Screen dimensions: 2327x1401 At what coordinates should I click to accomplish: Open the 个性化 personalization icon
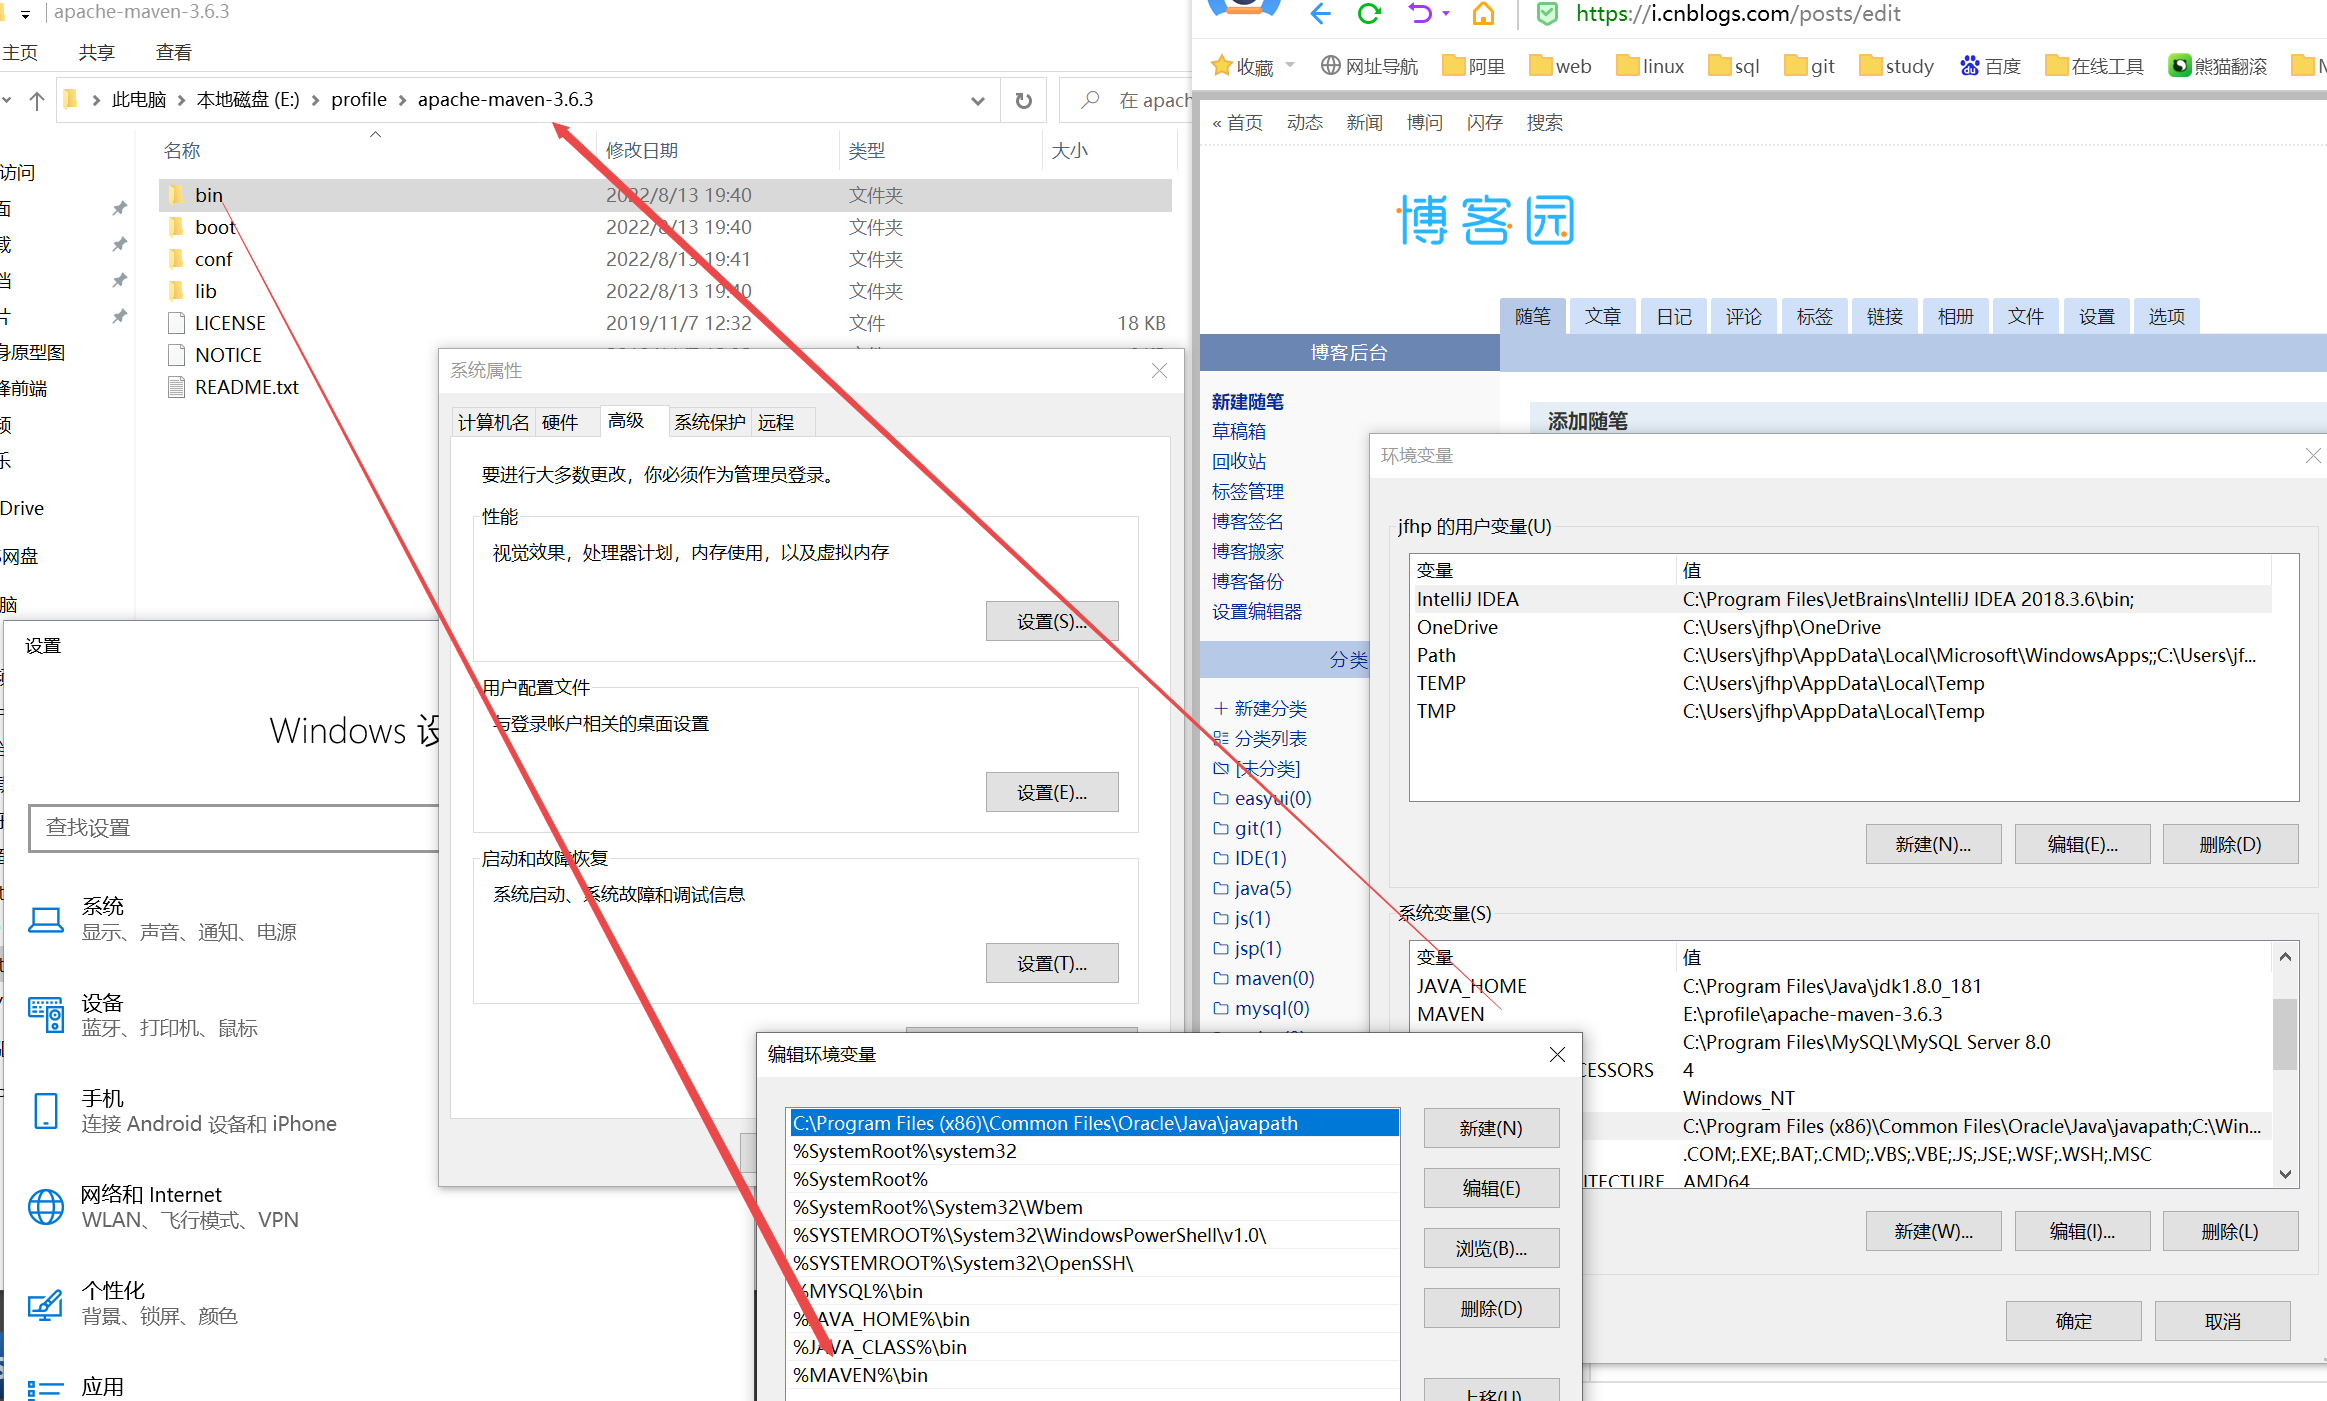point(46,1302)
